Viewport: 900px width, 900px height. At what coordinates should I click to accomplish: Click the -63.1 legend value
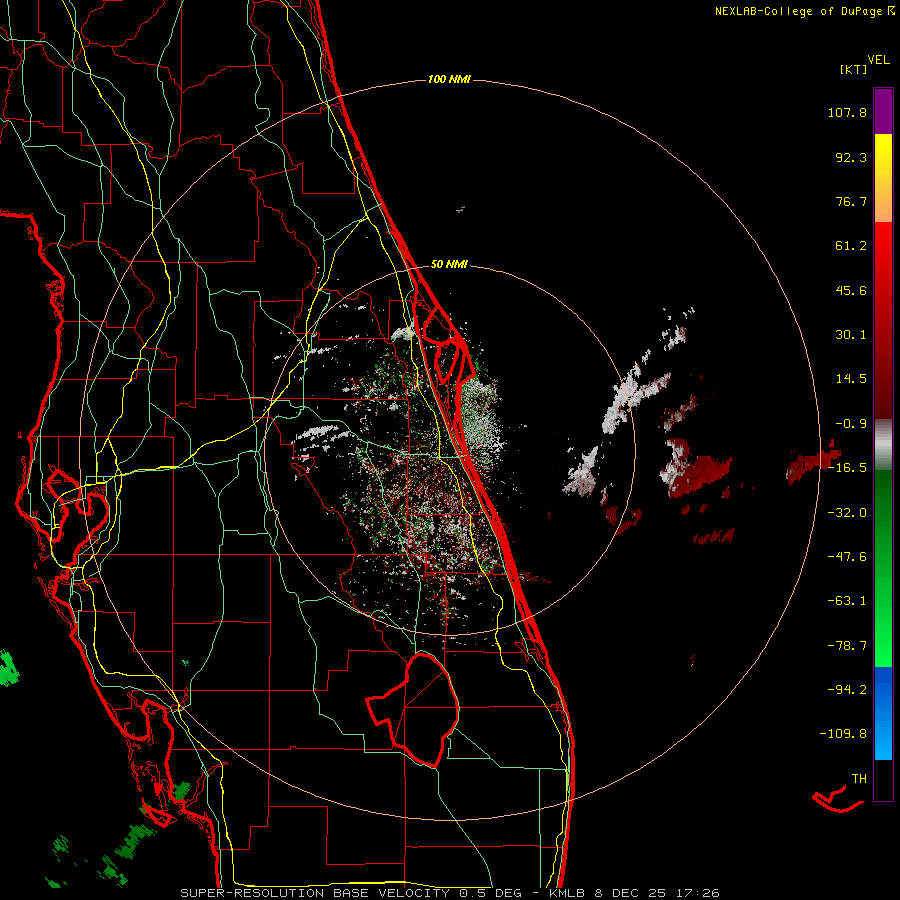coord(847,601)
